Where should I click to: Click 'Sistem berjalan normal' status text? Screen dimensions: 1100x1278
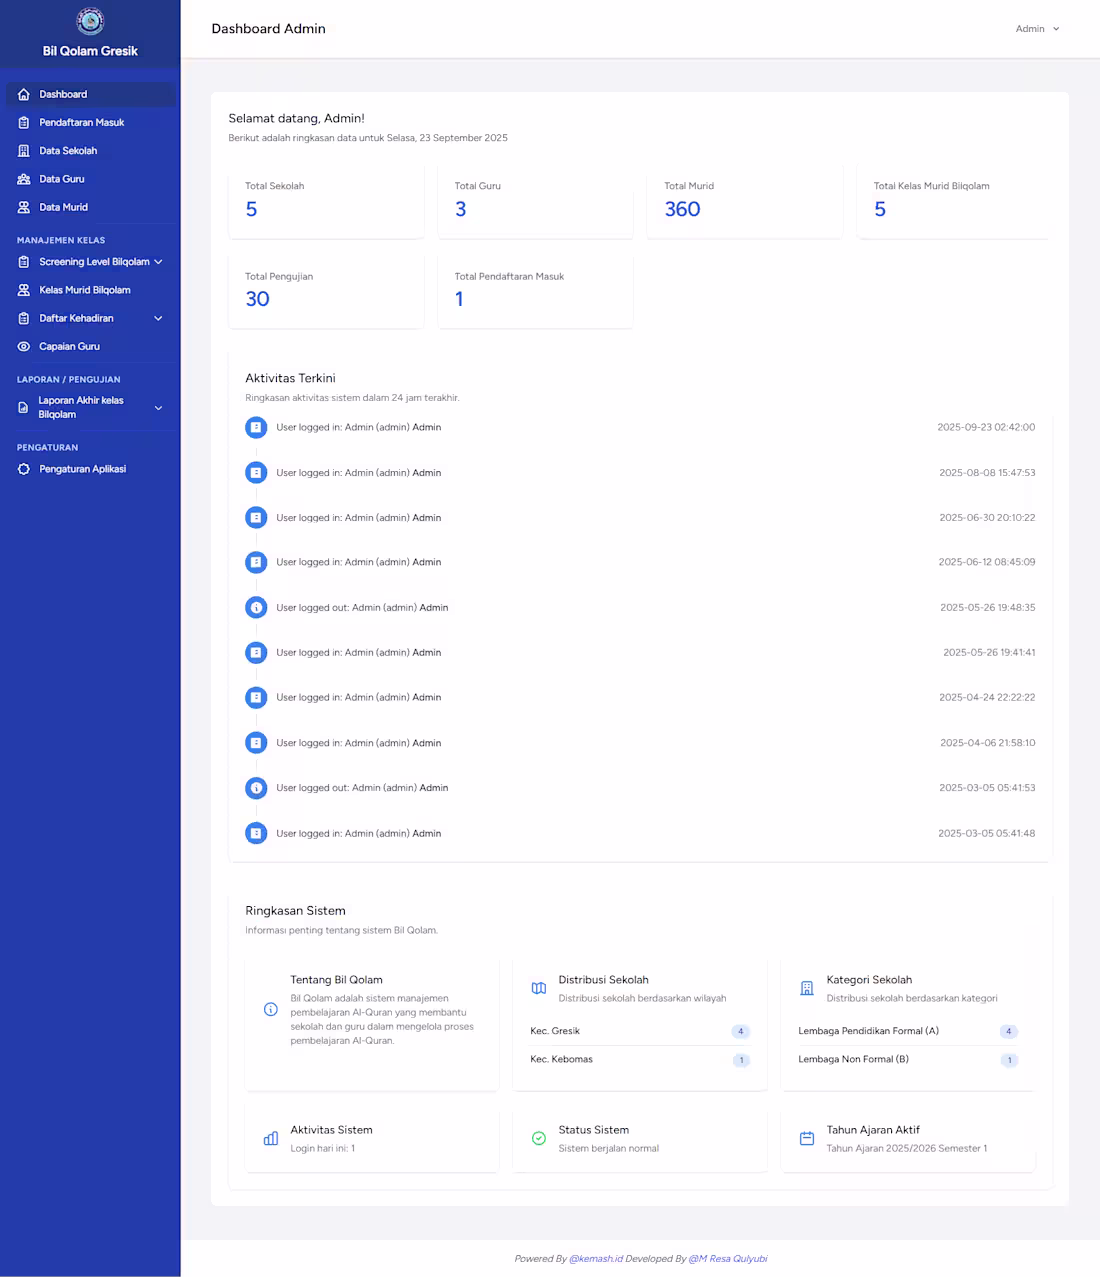click(x=609, y=1148)
